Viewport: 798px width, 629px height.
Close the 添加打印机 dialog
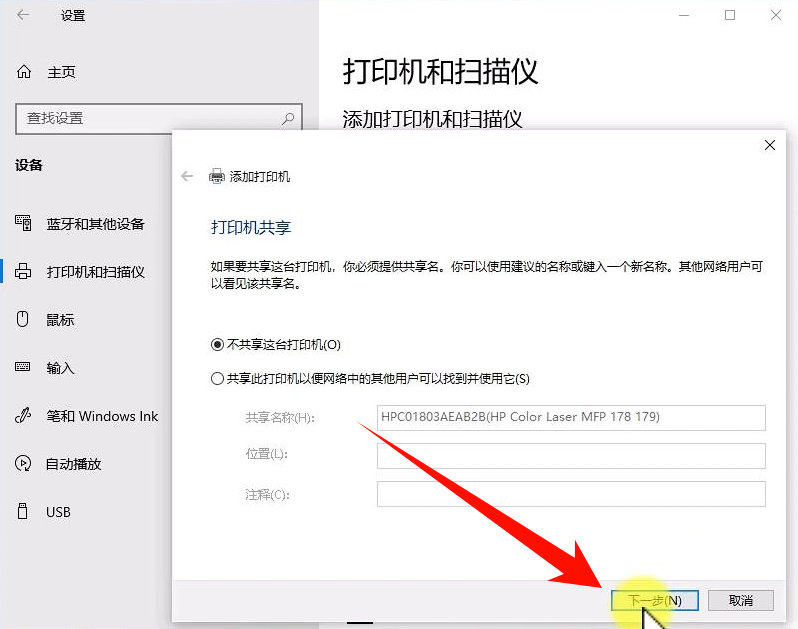pyautogui.click(x=770, y=145)
